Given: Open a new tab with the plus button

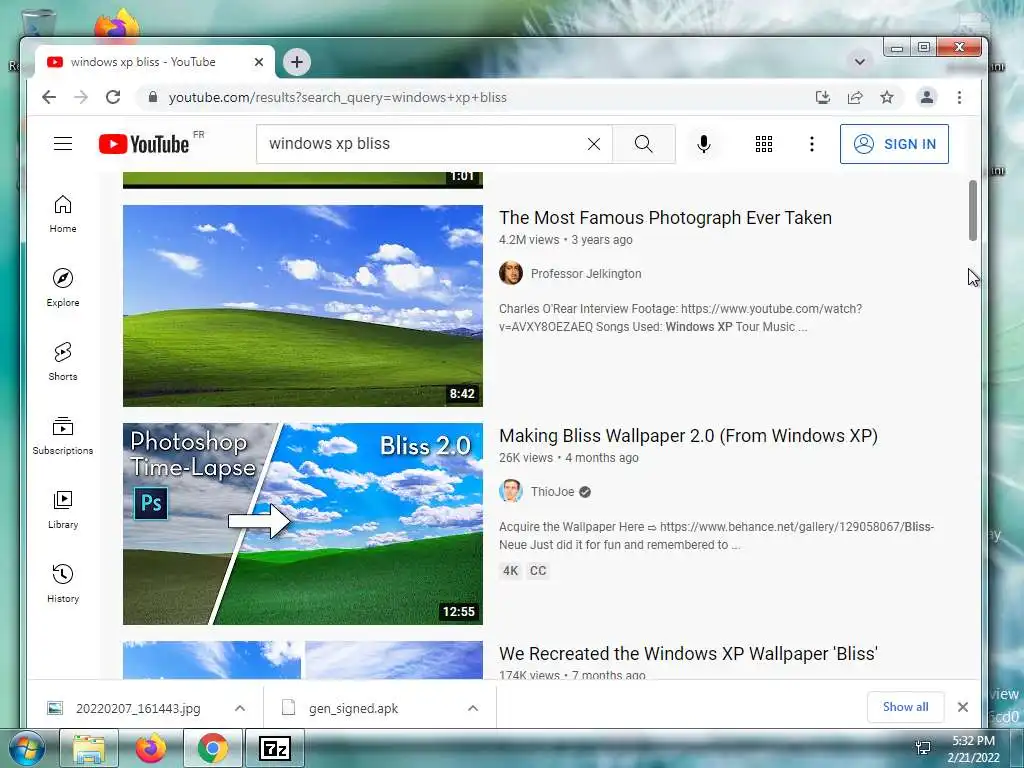Looking at the screenshot, I should (297, 62).
